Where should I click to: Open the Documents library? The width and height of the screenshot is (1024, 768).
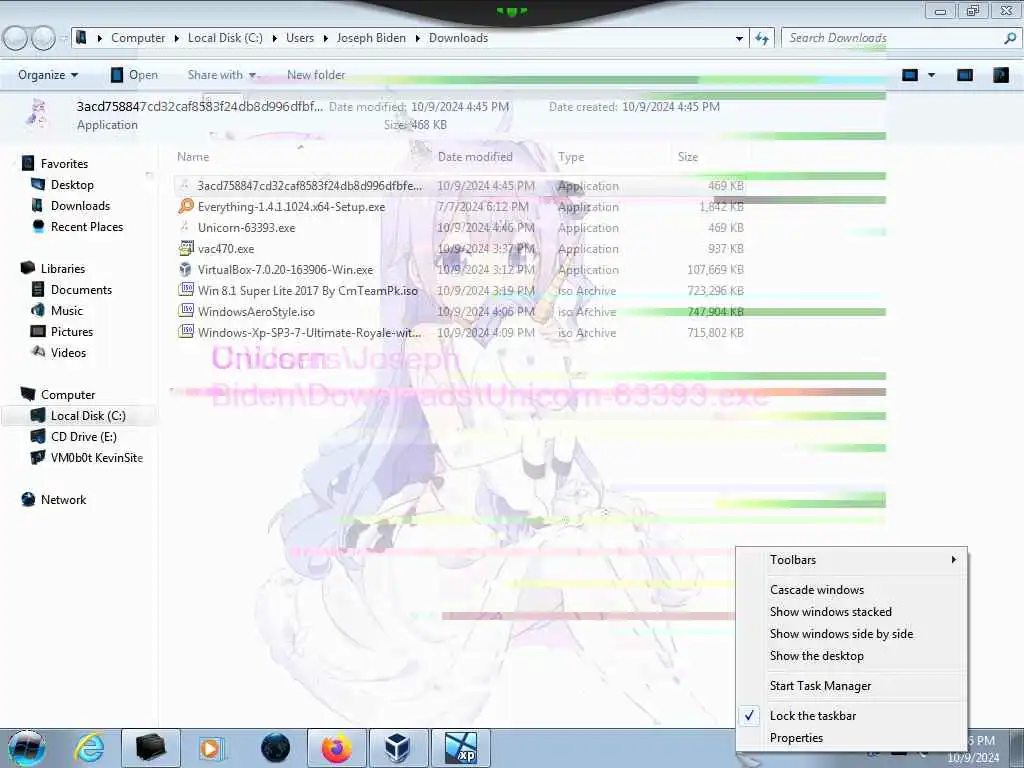point(81,289)
